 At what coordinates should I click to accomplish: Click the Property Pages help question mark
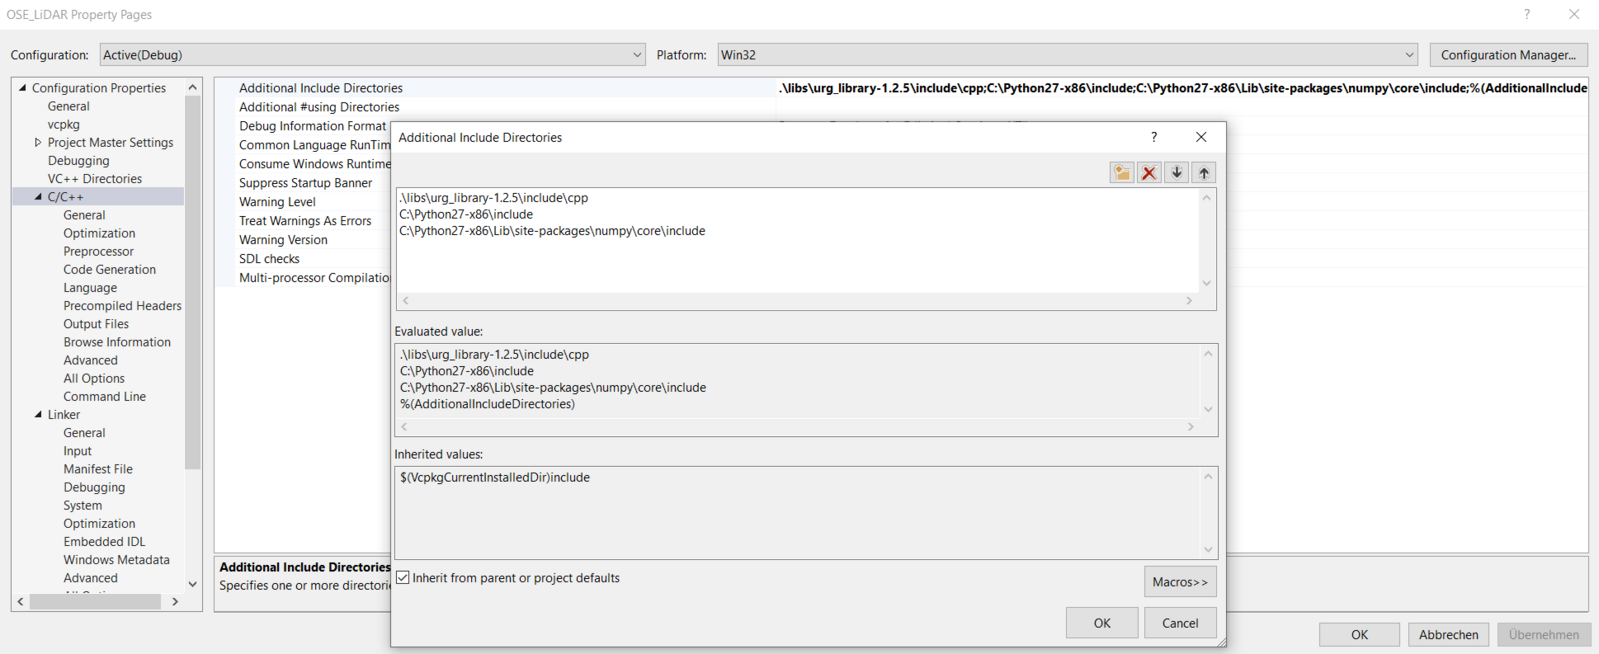coord(1527,14)
